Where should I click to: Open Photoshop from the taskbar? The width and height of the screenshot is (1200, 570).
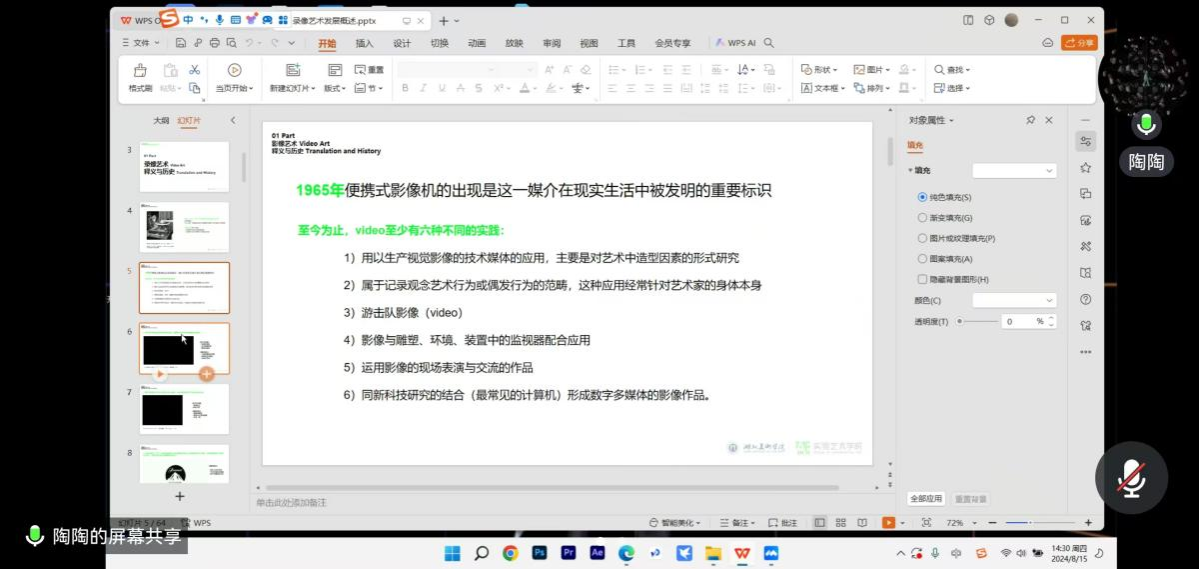pos(539,553)
